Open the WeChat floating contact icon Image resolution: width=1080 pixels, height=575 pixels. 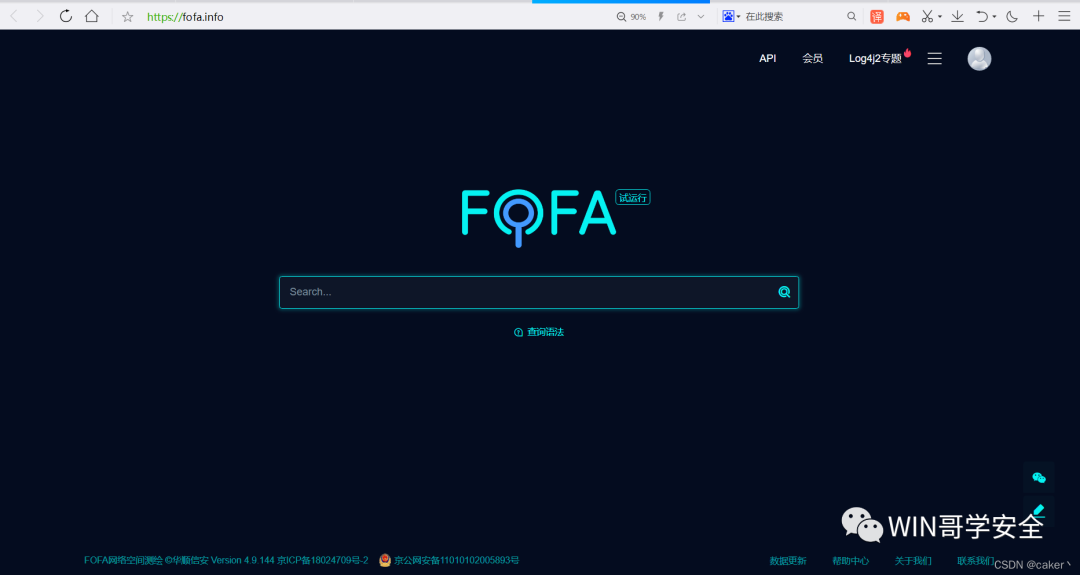pos(1039,477)
